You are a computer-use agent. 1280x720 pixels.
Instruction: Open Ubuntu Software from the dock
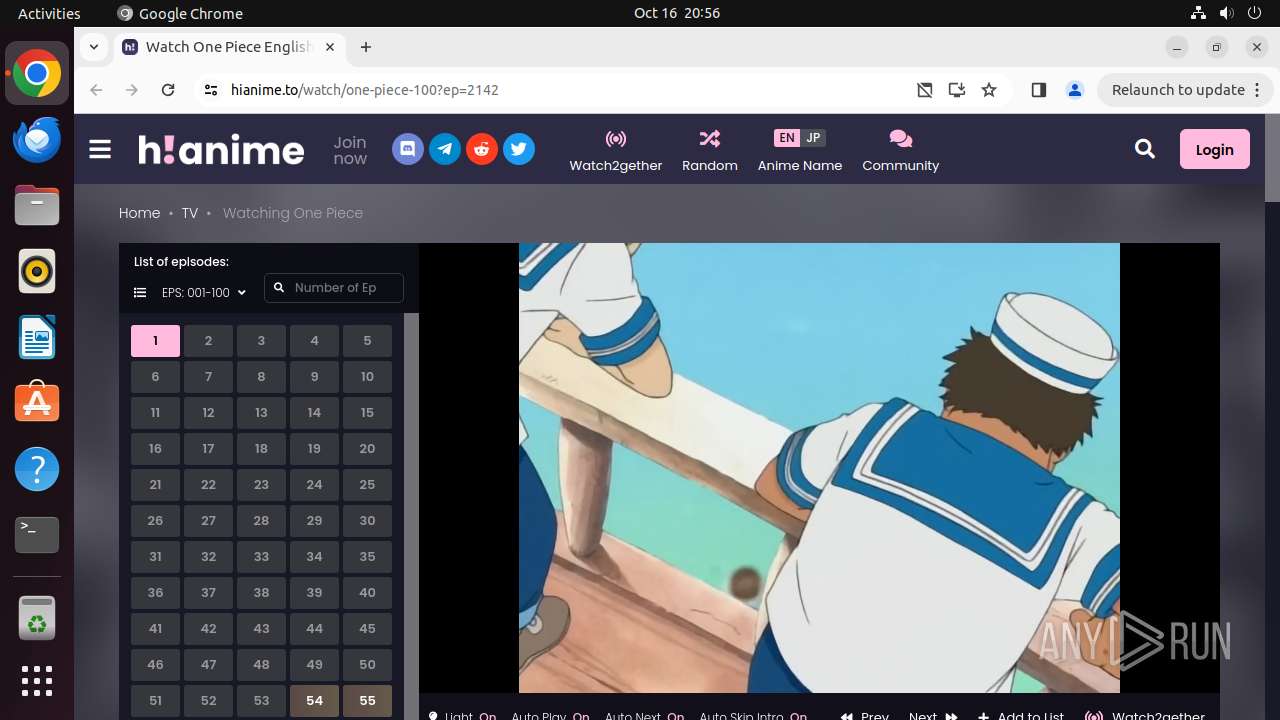pos(37,403)
